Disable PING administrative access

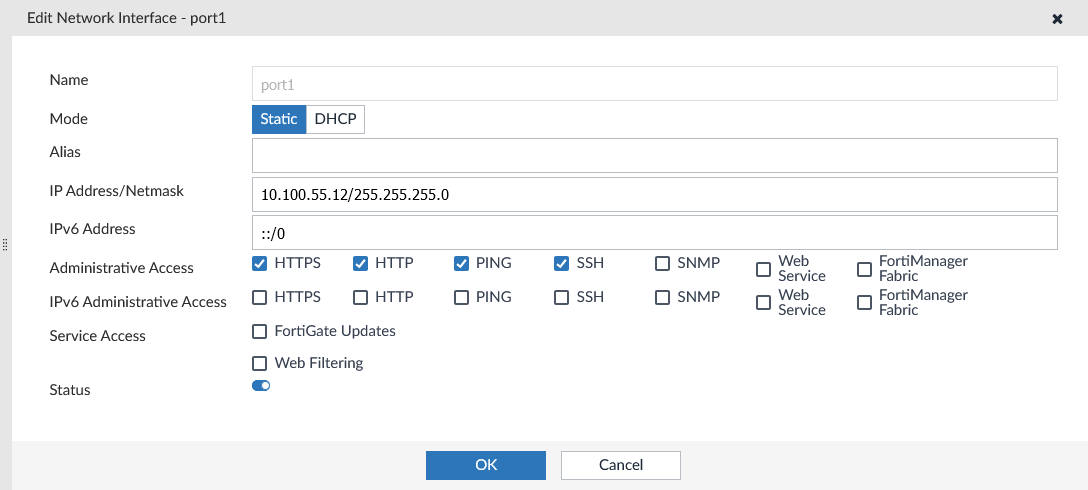(x=462, y=264)
